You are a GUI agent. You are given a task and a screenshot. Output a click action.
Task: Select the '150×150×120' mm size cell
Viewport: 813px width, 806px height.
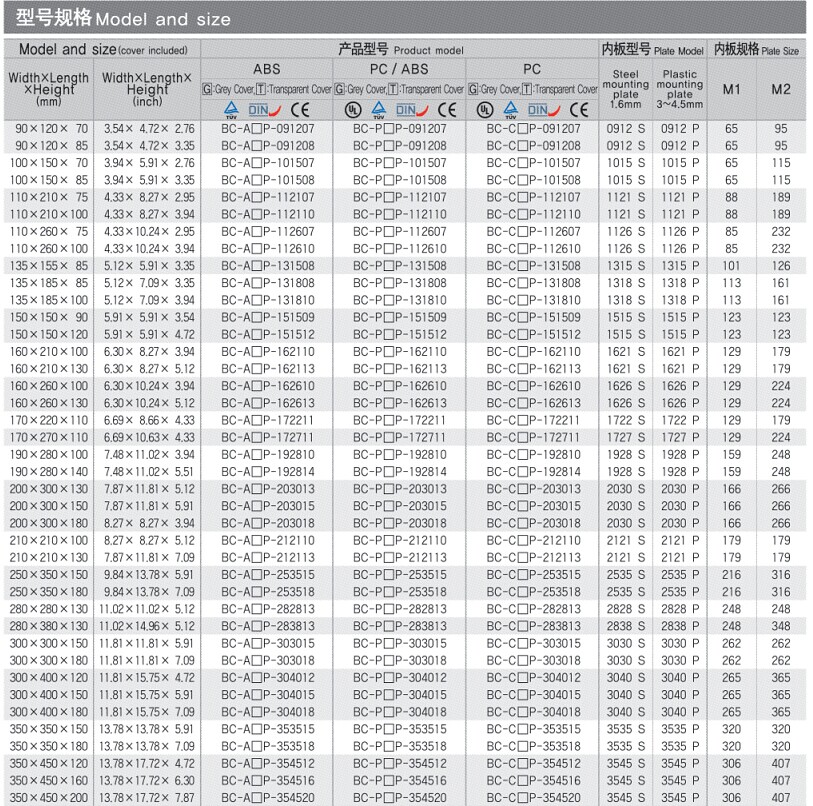(x=49, y=335)
